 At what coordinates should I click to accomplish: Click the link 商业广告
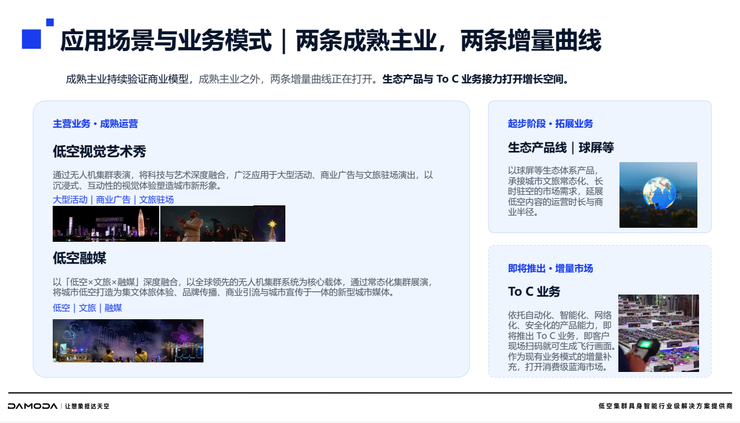coord(113,200)
